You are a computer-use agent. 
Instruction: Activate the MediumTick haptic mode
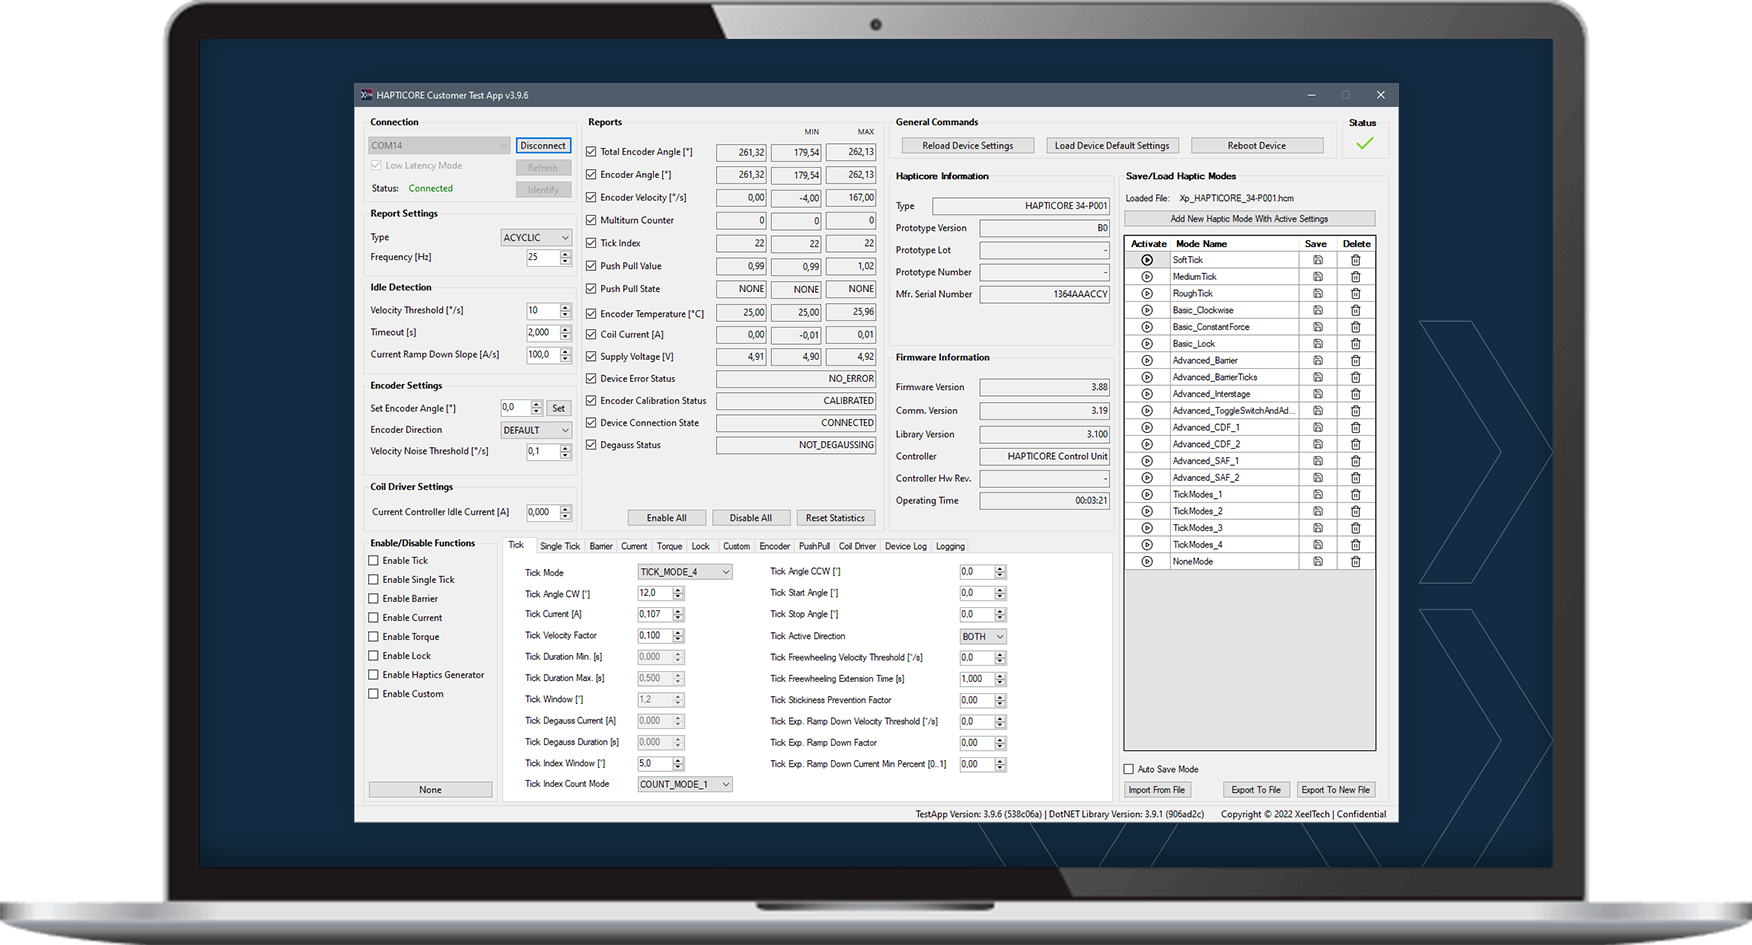click(1147, 277)
